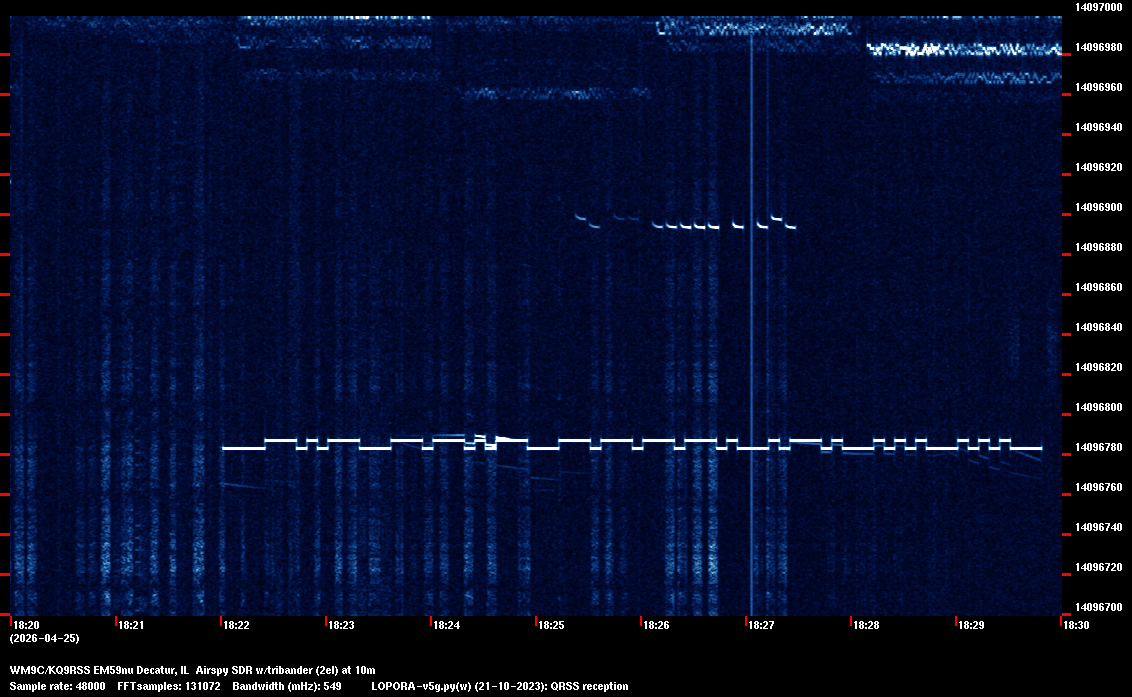The height and width of the screenshot is (697, 1132).
Task: Click the 14096880 frequency label
Action: [x=1098, y=247]
